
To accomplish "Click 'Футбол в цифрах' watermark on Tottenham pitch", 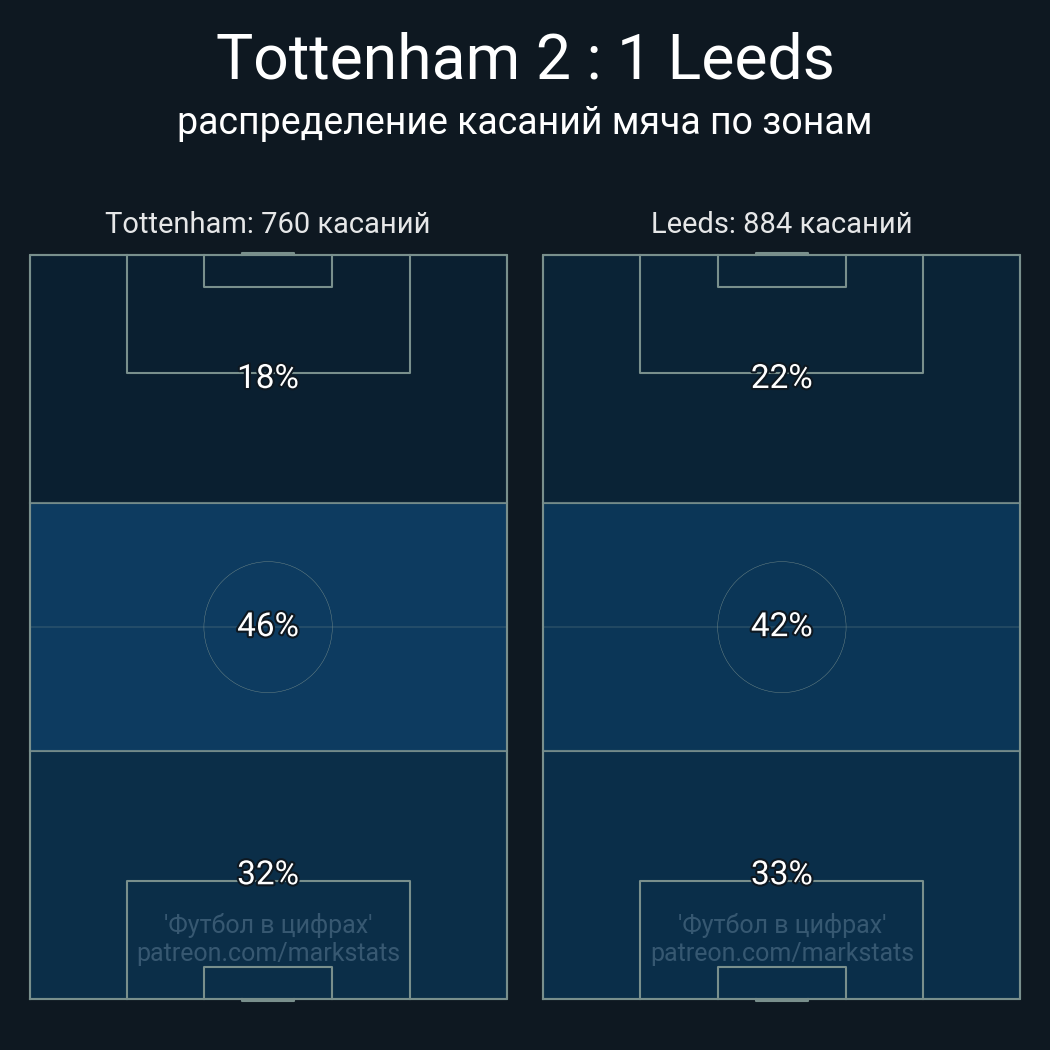I will [x=268, y=924].
